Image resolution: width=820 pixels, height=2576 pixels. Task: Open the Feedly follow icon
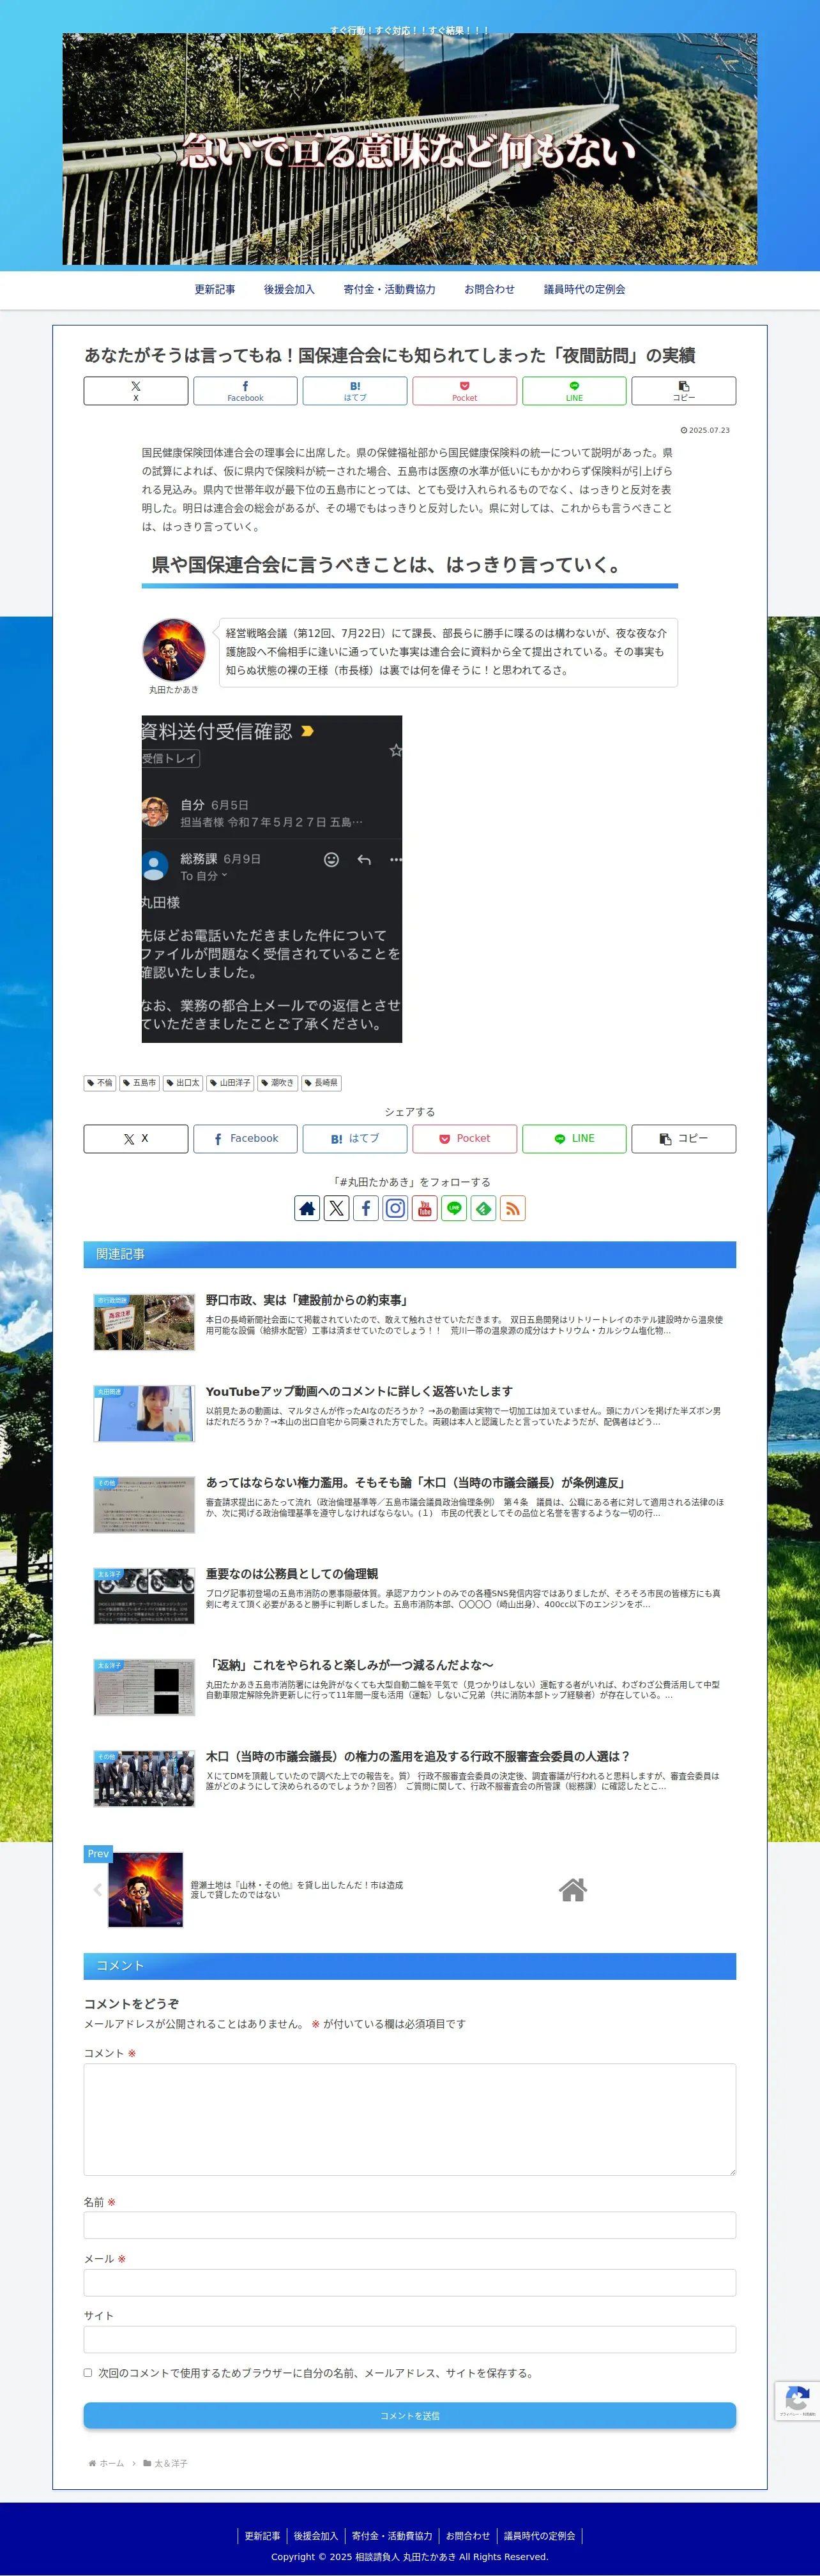click(483, 1208)
